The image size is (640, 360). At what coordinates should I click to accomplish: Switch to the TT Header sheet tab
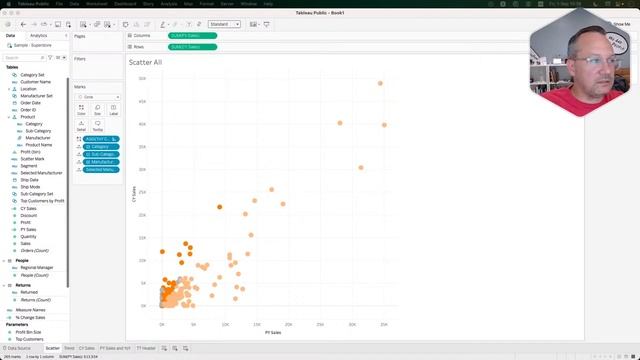click(x=146, y=348)
